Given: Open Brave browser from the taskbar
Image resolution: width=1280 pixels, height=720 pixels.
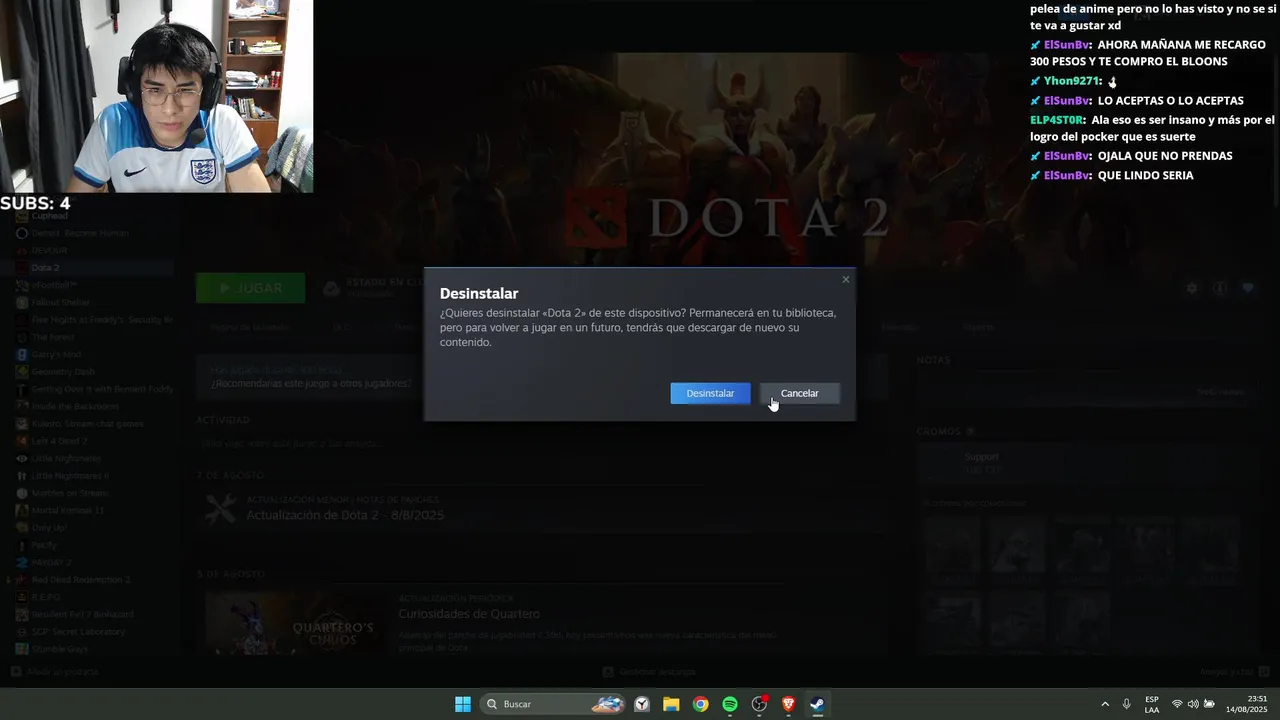Looking at the screenshot, I should coord(788,704).
